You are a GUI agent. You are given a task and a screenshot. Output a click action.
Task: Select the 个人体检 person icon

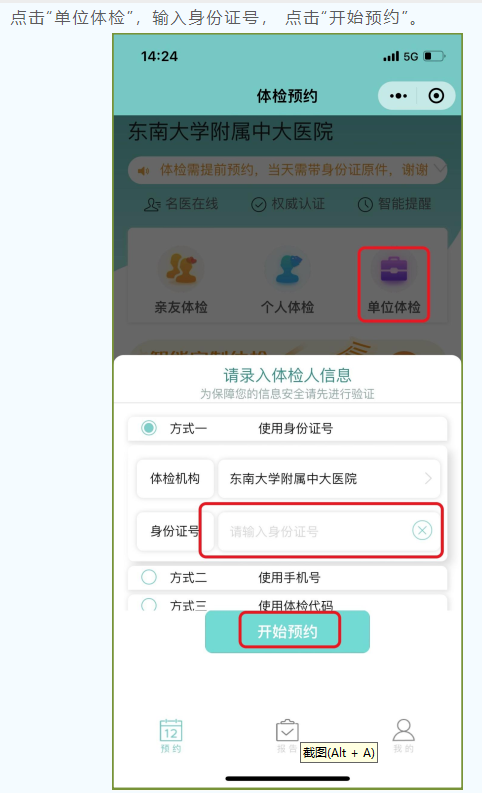point(288,269)
